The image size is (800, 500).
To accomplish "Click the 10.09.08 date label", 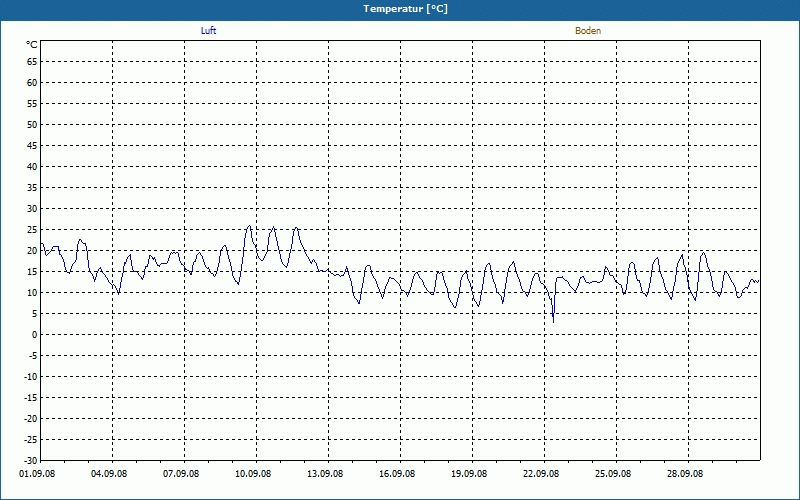I will (253, 473).
